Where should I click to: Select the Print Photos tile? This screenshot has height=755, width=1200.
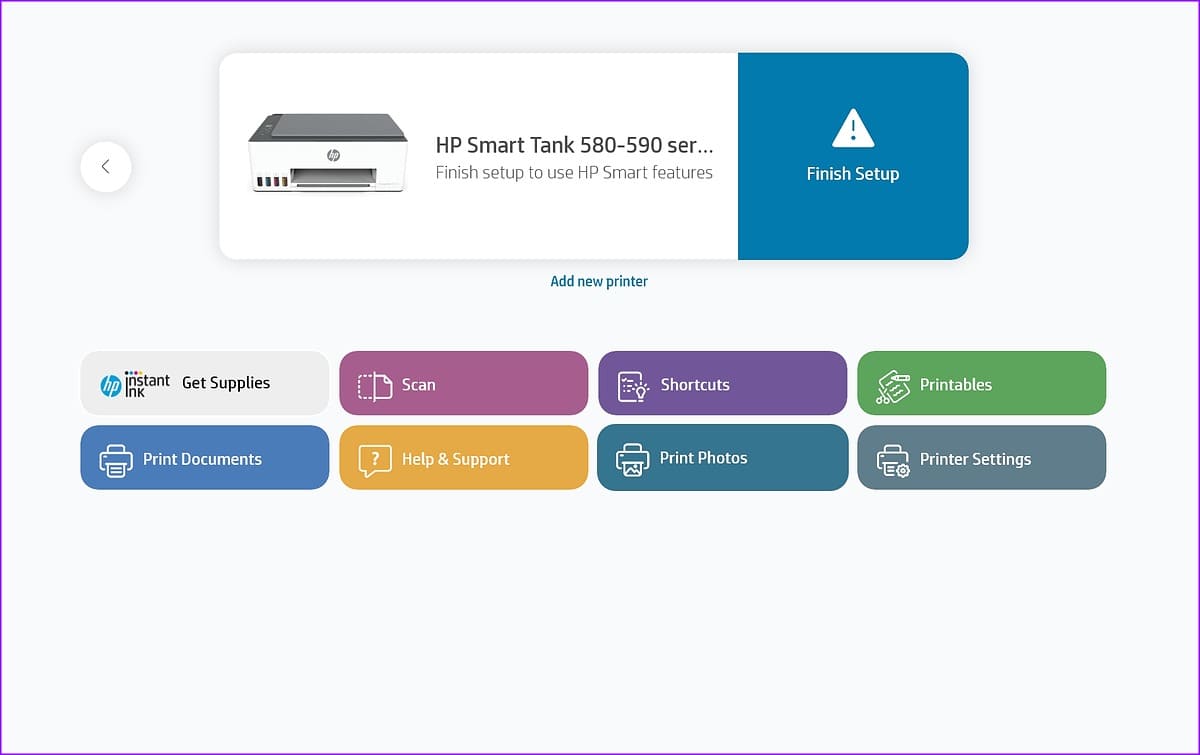(x=723, y=458)
